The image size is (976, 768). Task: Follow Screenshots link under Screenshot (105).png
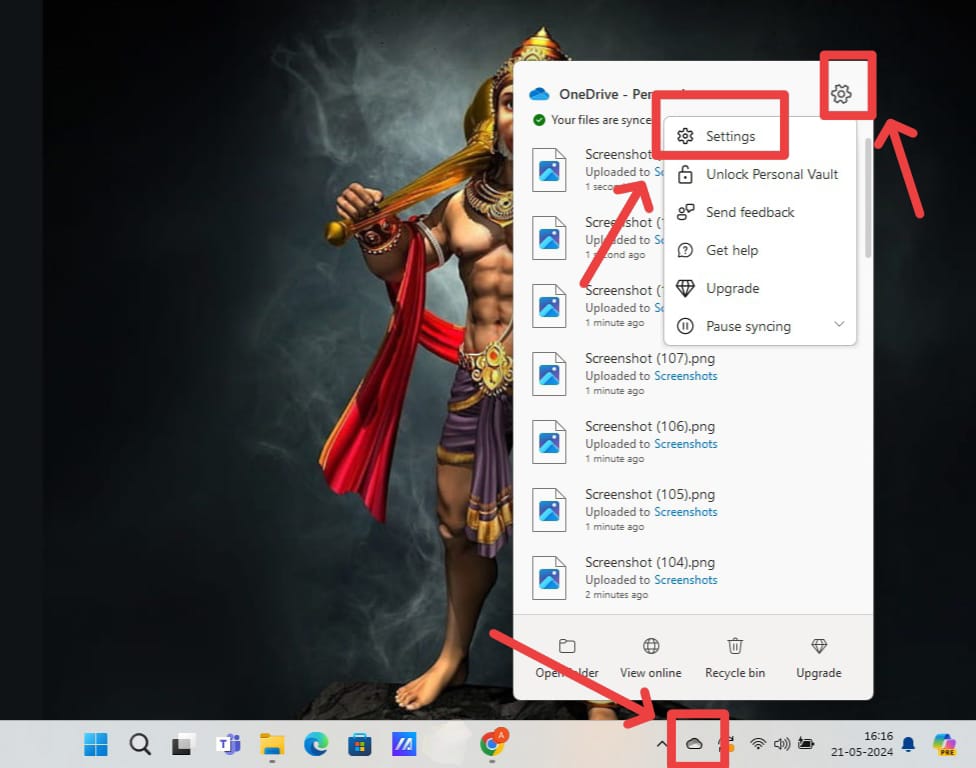[x=685, y=512]
